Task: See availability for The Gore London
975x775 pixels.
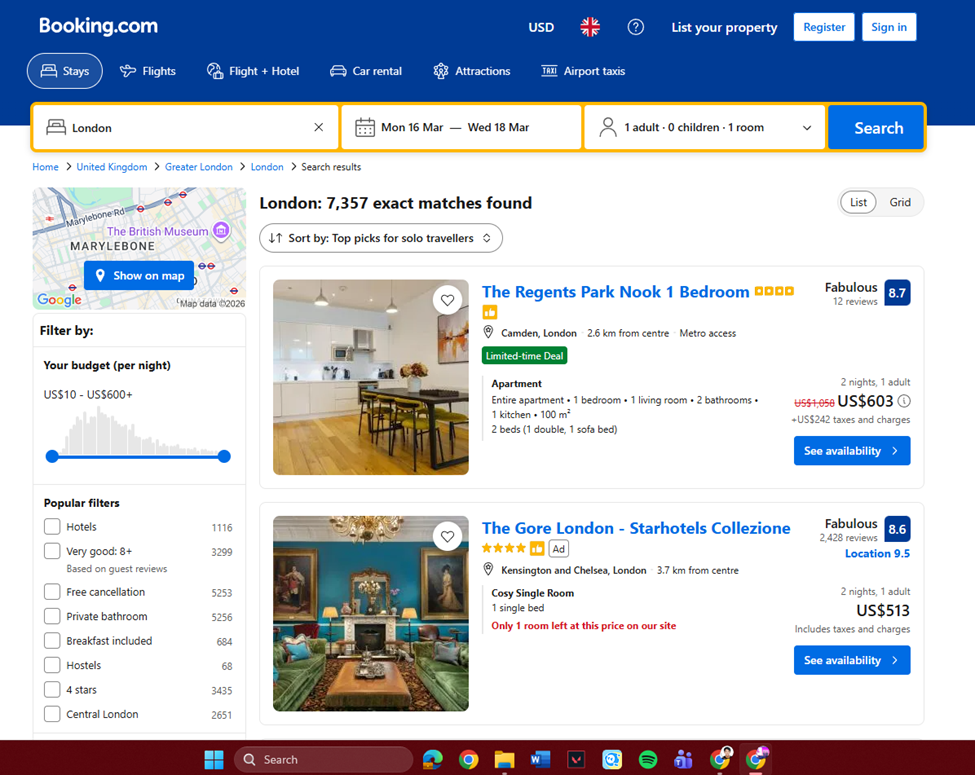Action: coord(852,660)
